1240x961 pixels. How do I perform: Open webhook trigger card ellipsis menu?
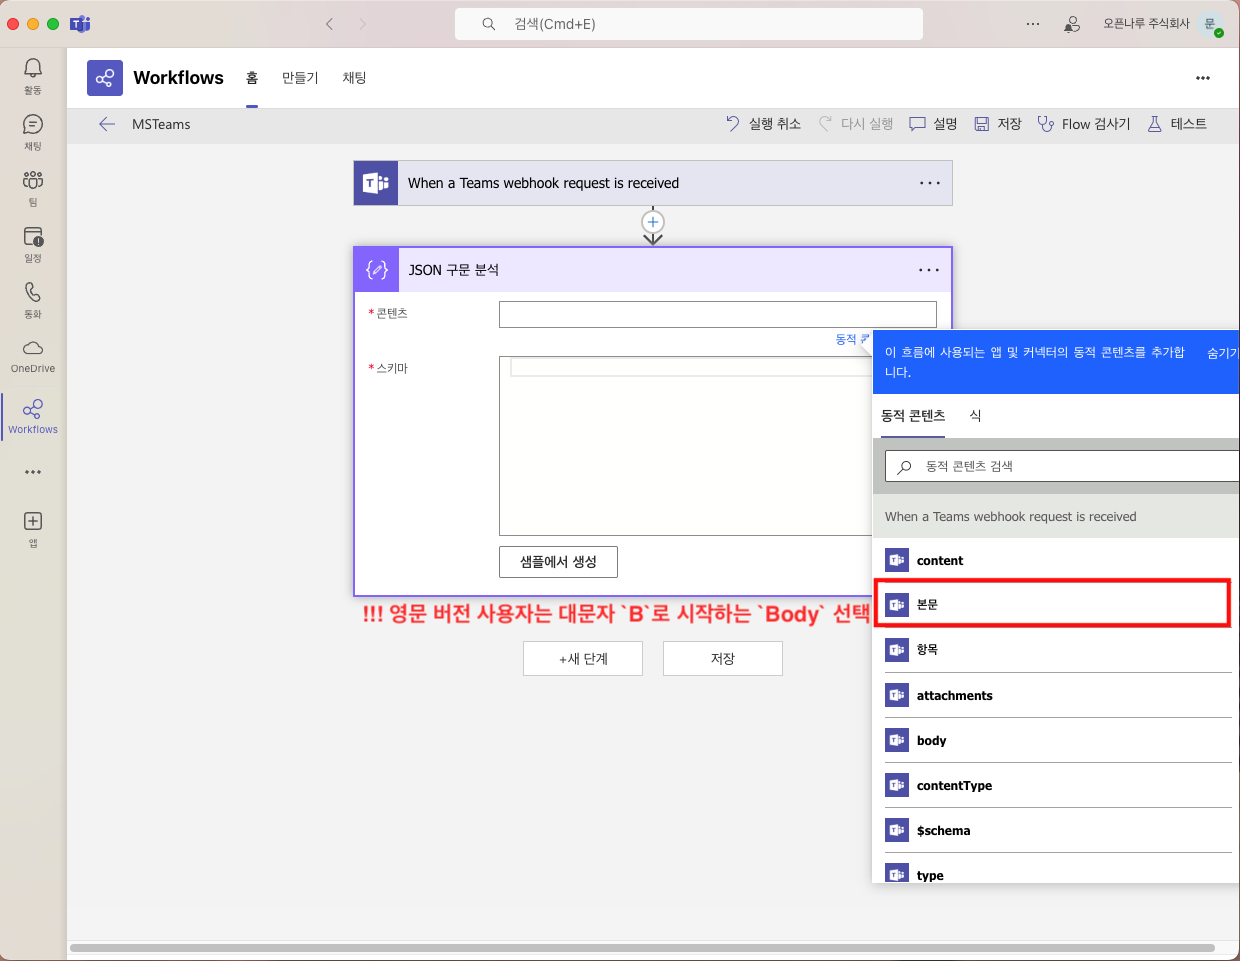pyautogui.click(x=929, y=183)
